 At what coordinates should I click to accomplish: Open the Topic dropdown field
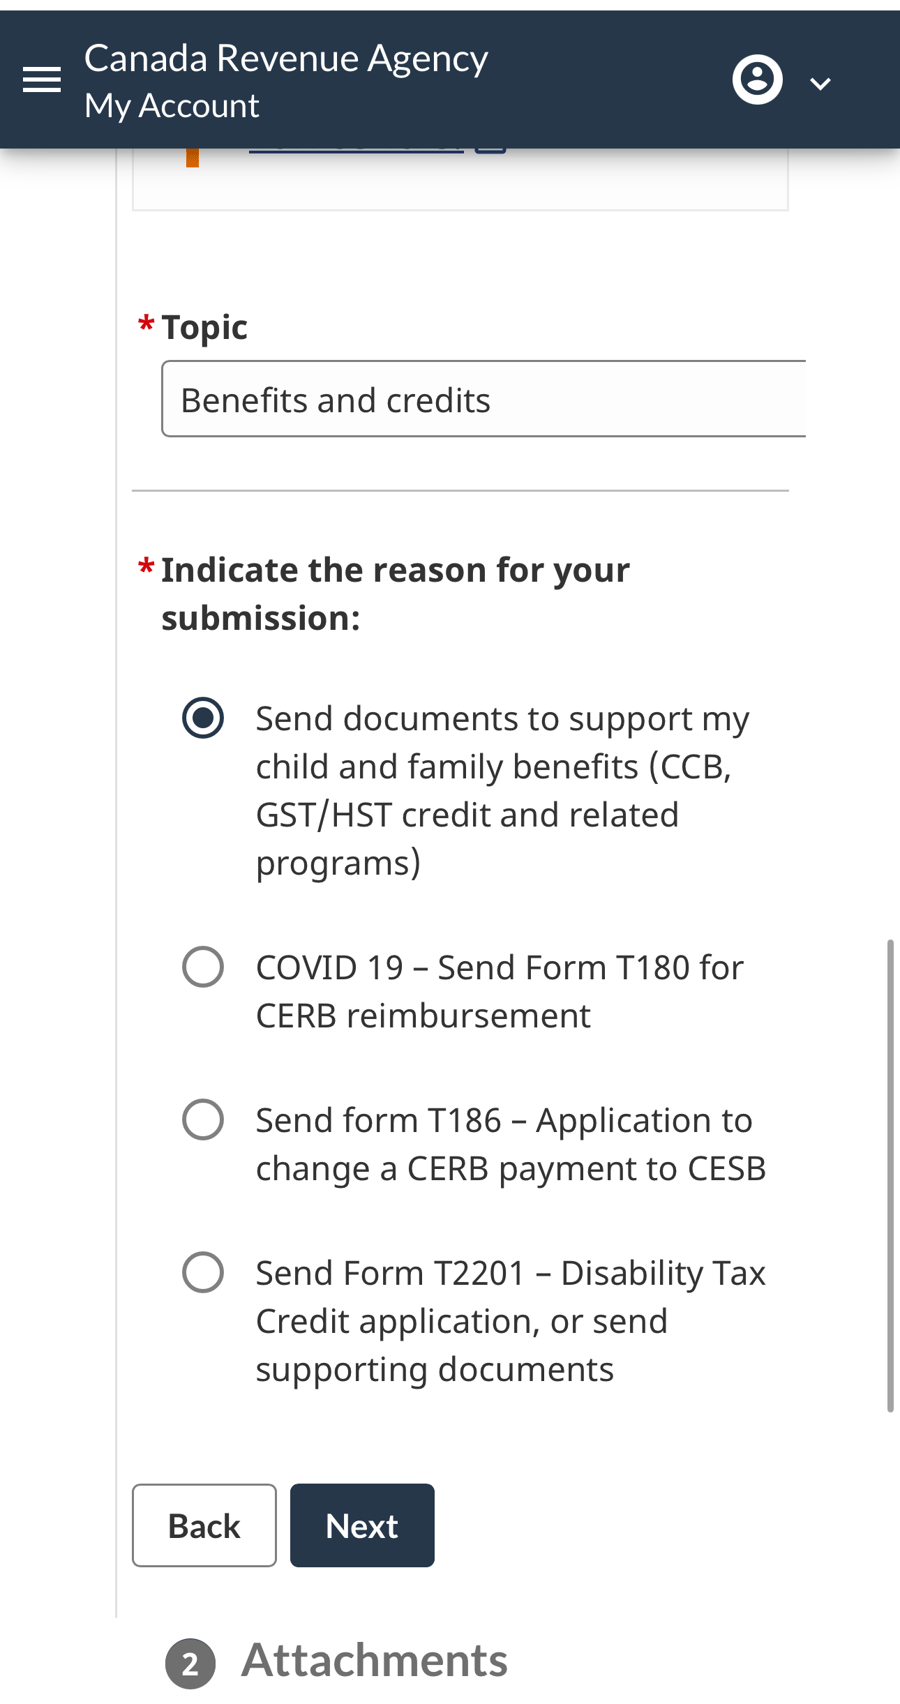click(484, 400)
